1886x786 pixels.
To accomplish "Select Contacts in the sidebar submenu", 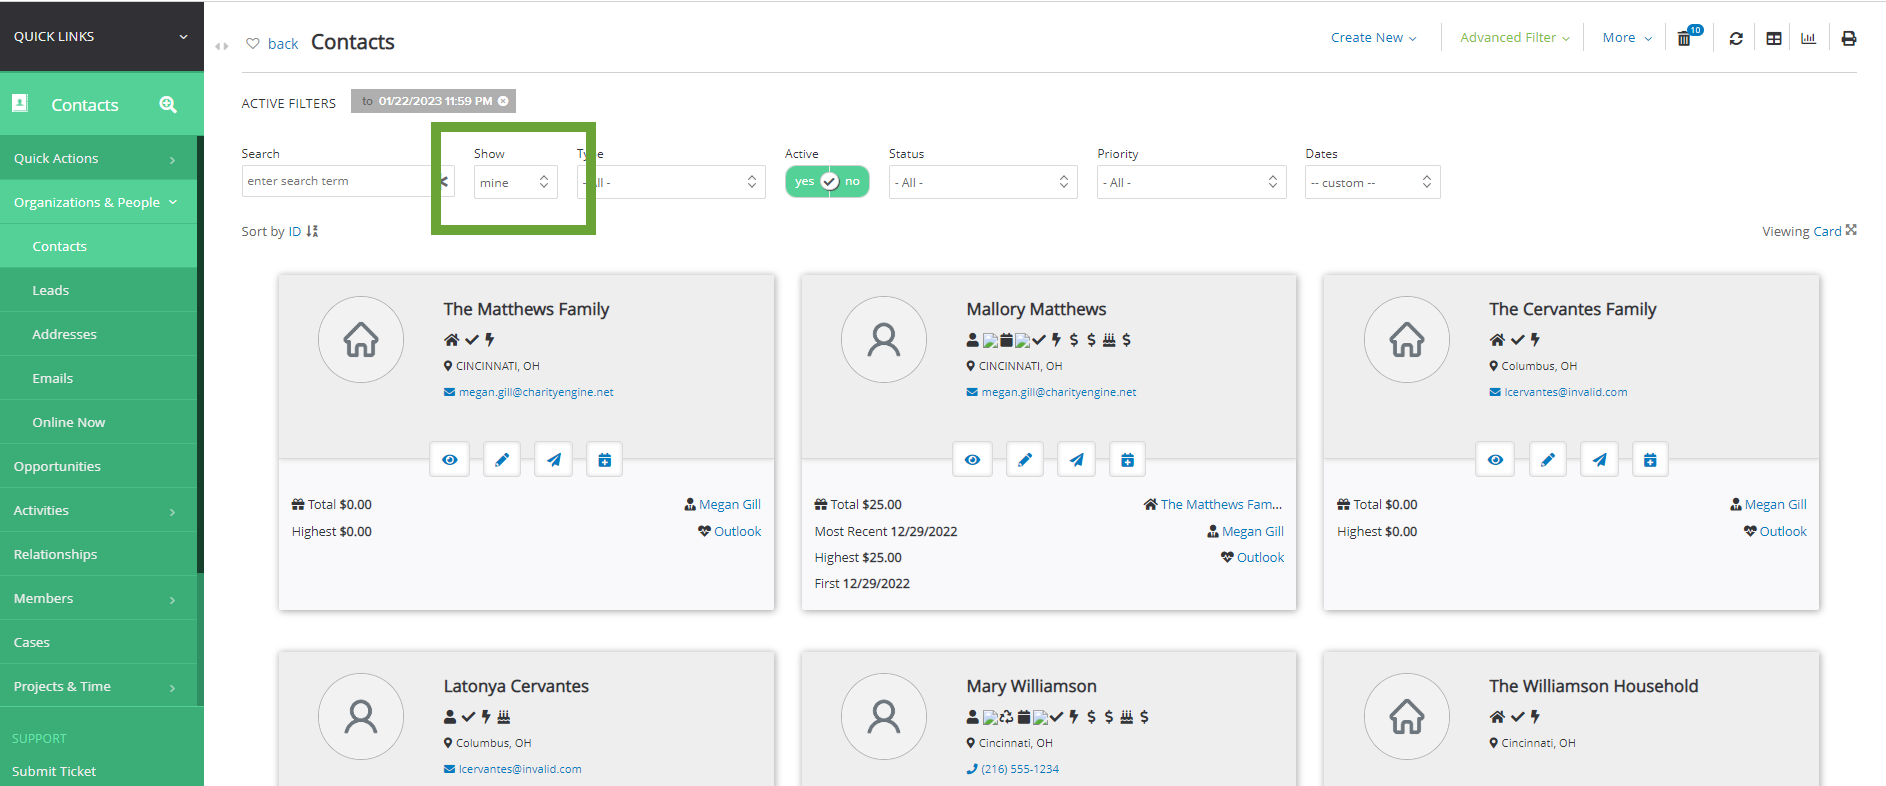I will pos(98,246).
